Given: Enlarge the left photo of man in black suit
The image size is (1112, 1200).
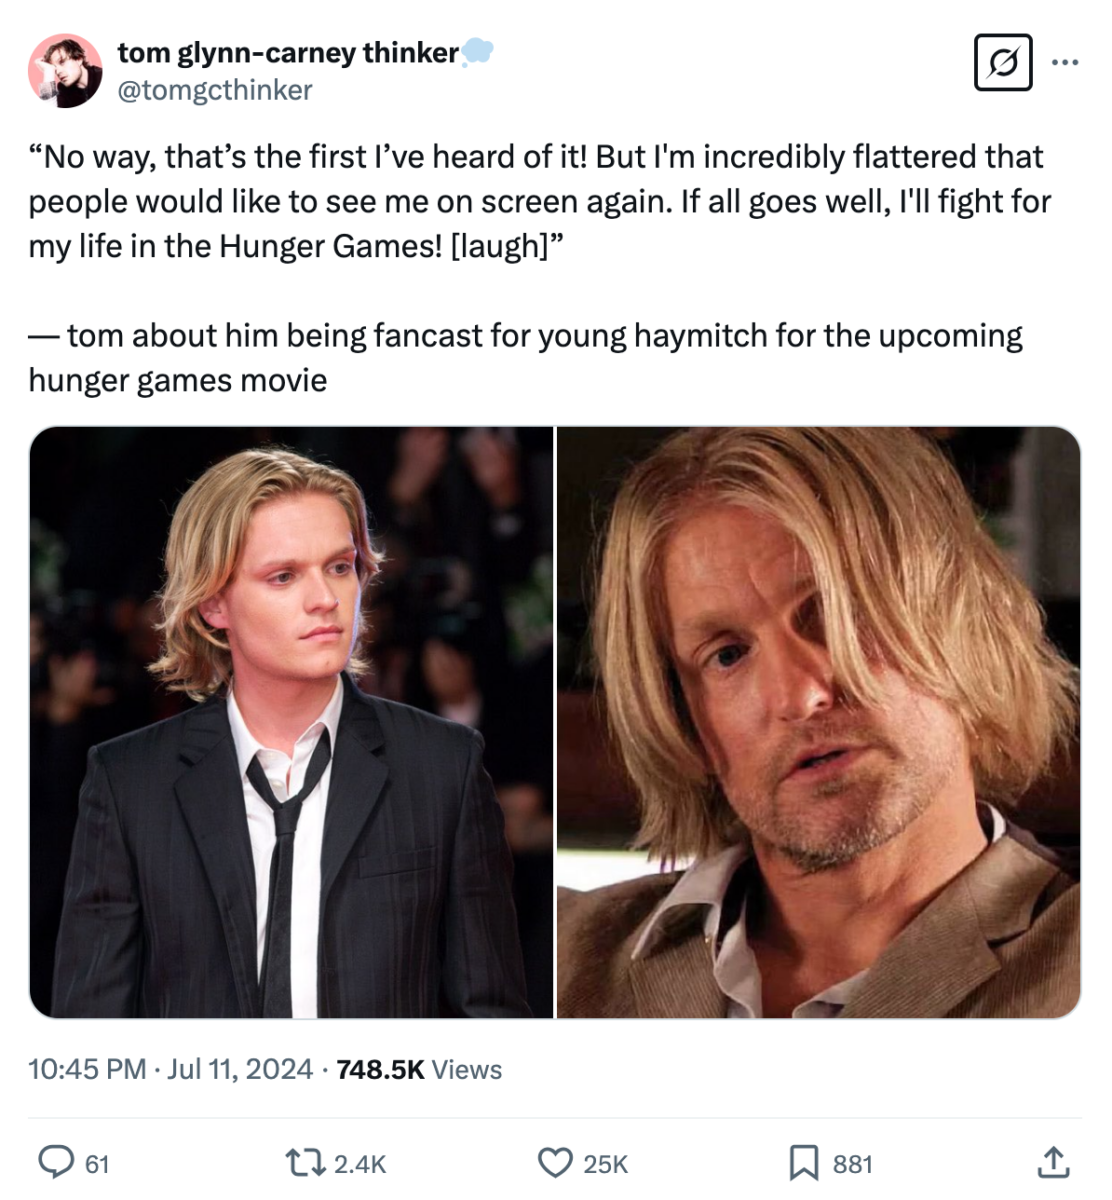Looking at the screenshot, I should coord(291,722).
